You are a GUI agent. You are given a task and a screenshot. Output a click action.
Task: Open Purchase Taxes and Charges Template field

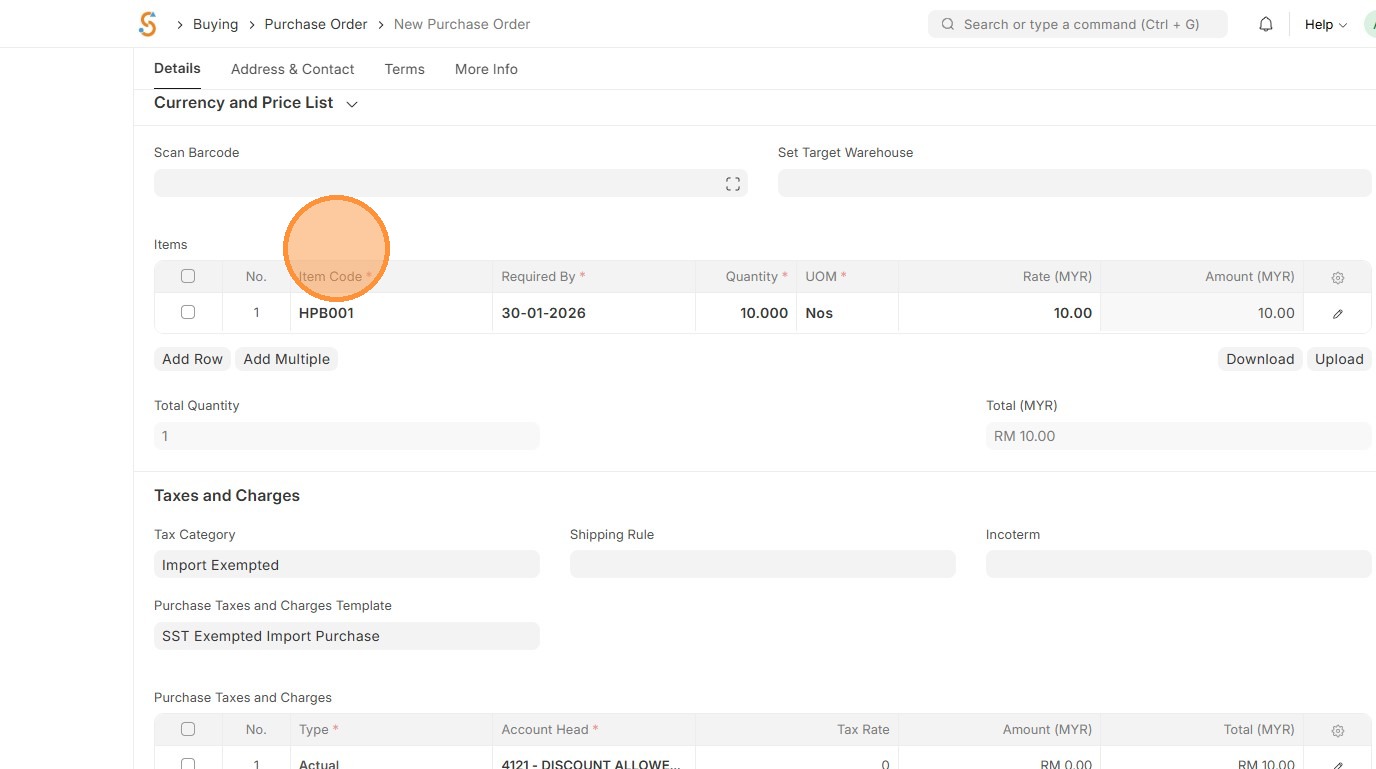point(347,635)
